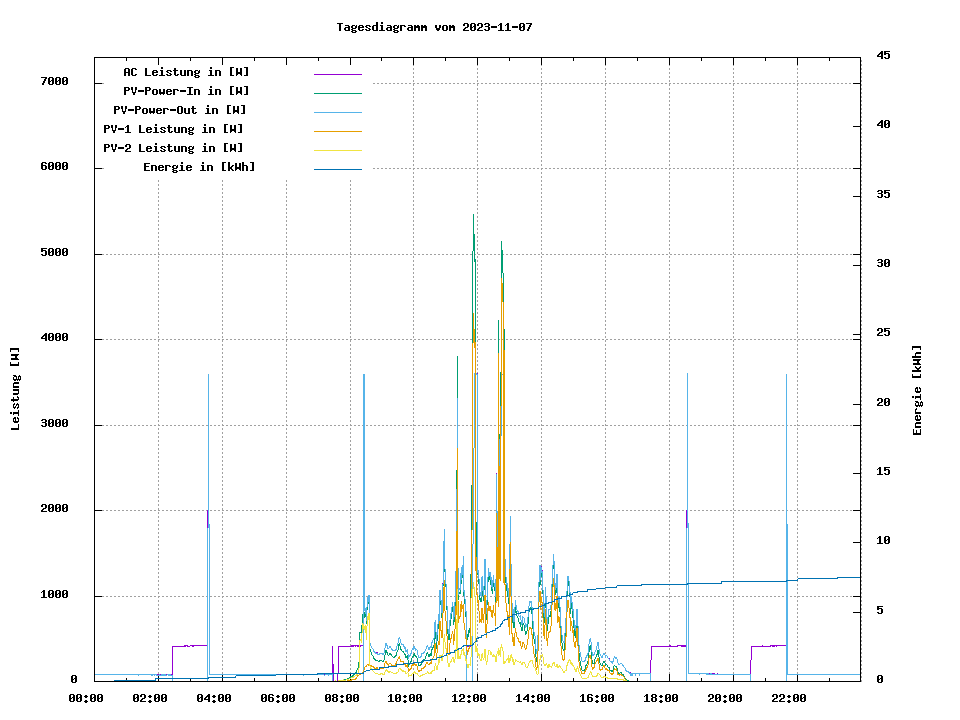Select the left axis title Leistung [W]
The height and width of the screenshot is (720, 960).
coord(16,389)
